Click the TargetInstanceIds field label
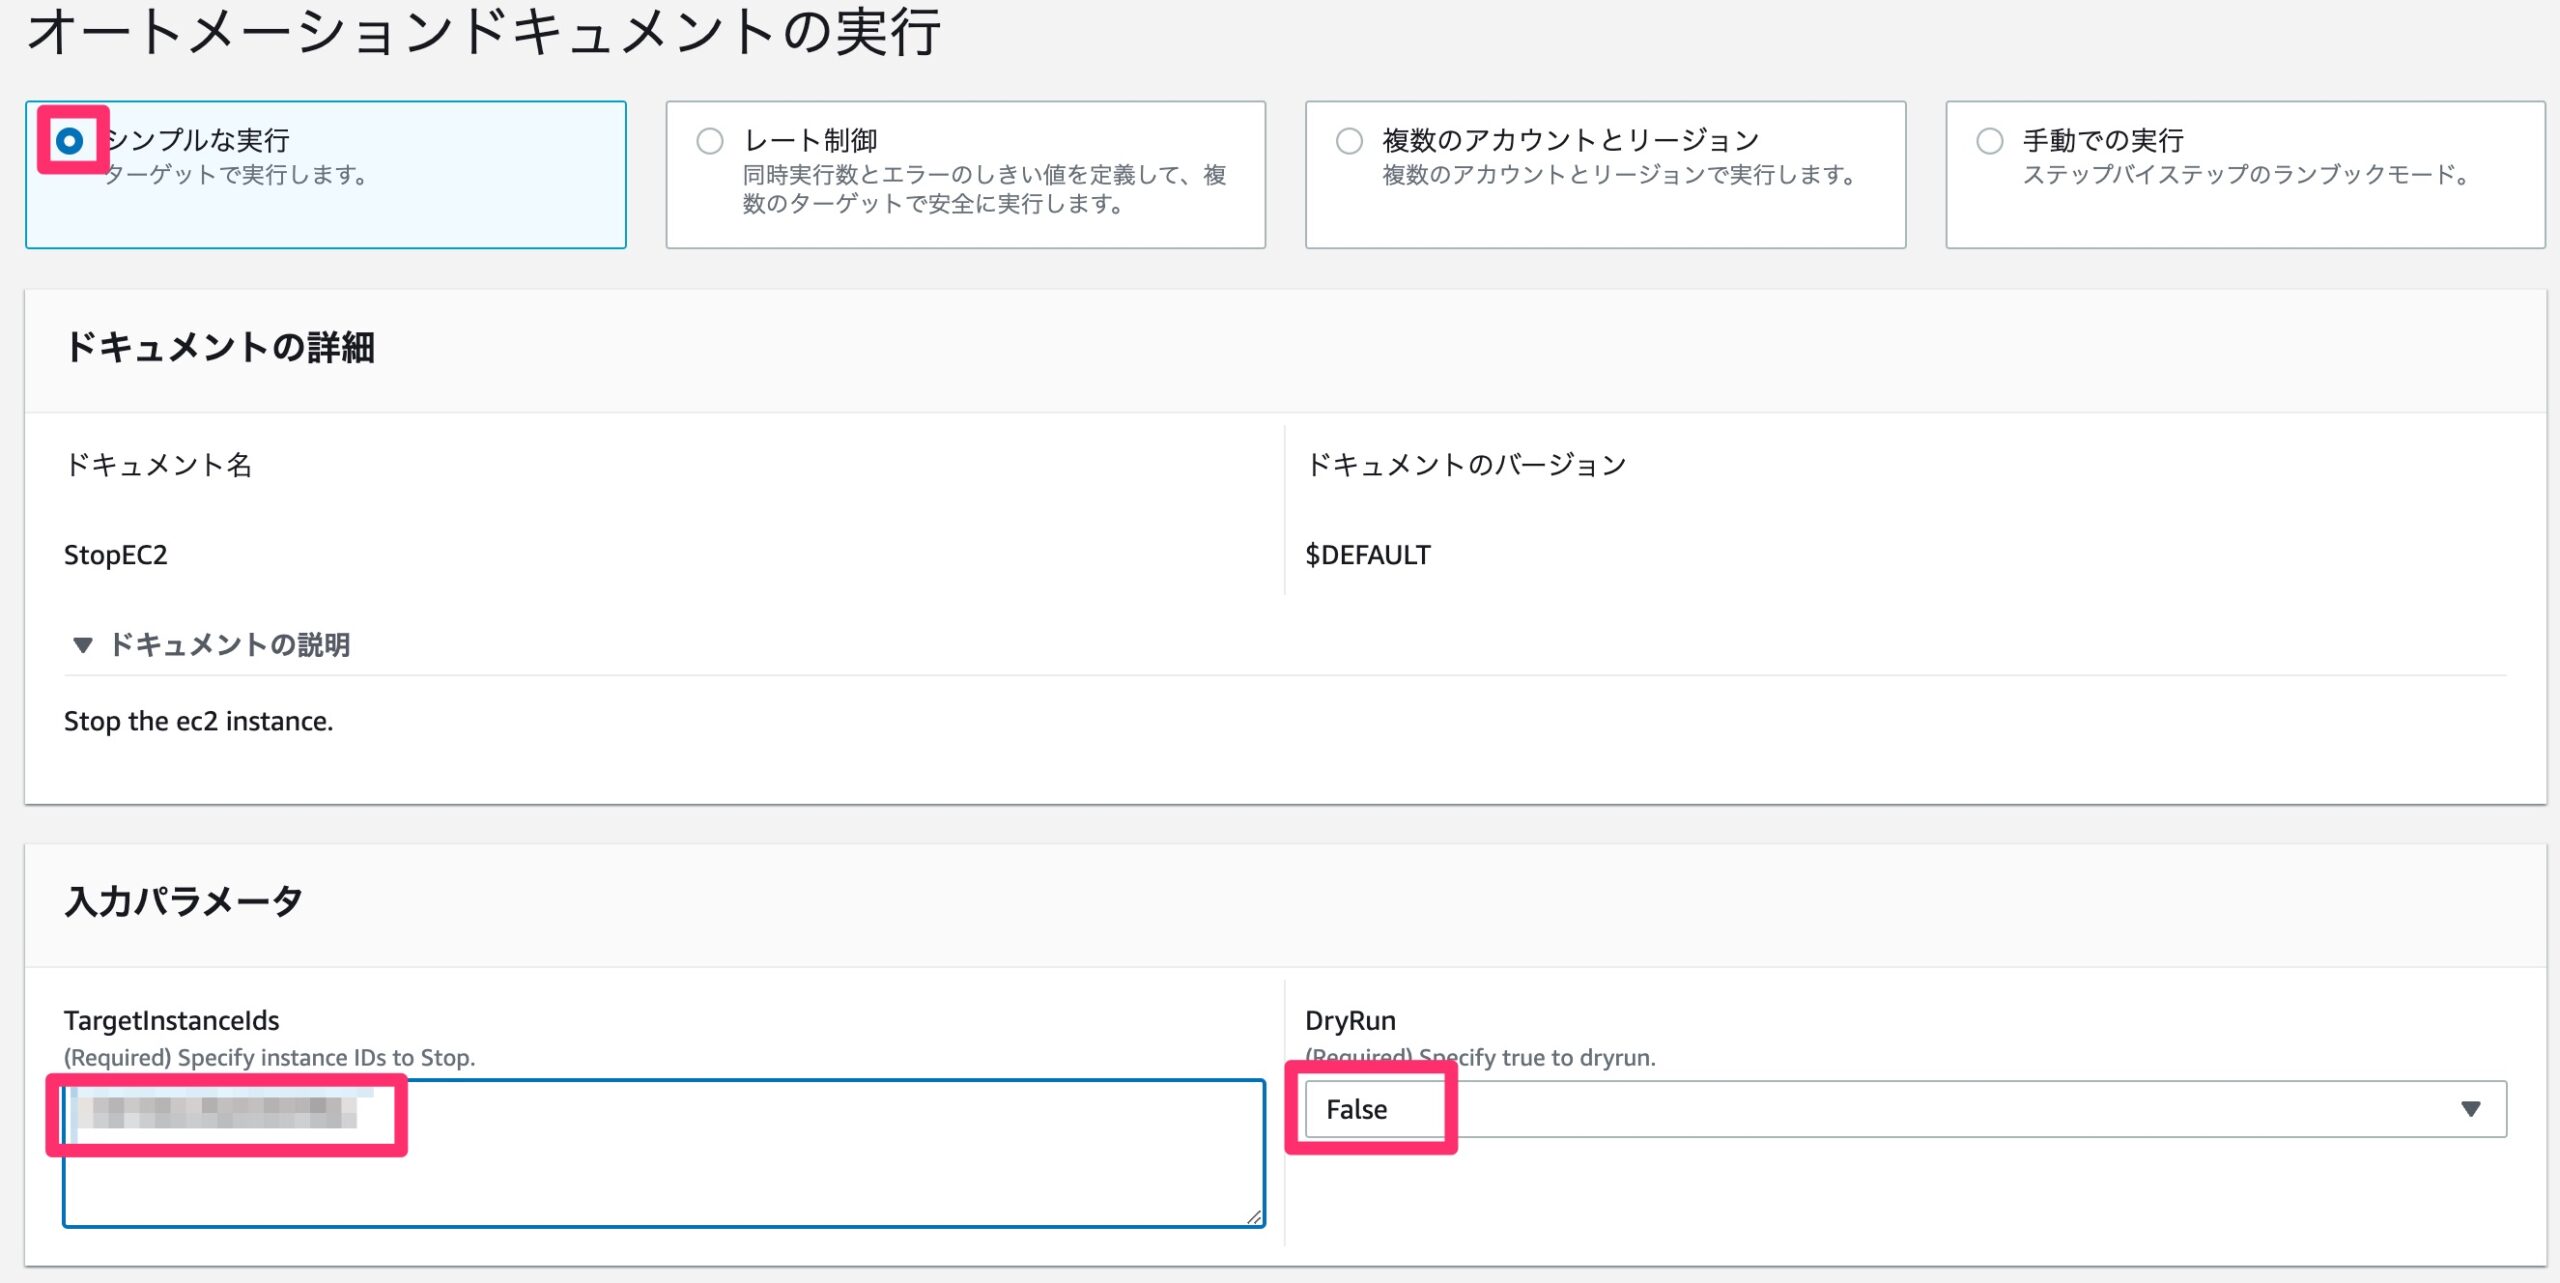The image size is (2560, 1283). [x=171, y=1021]
